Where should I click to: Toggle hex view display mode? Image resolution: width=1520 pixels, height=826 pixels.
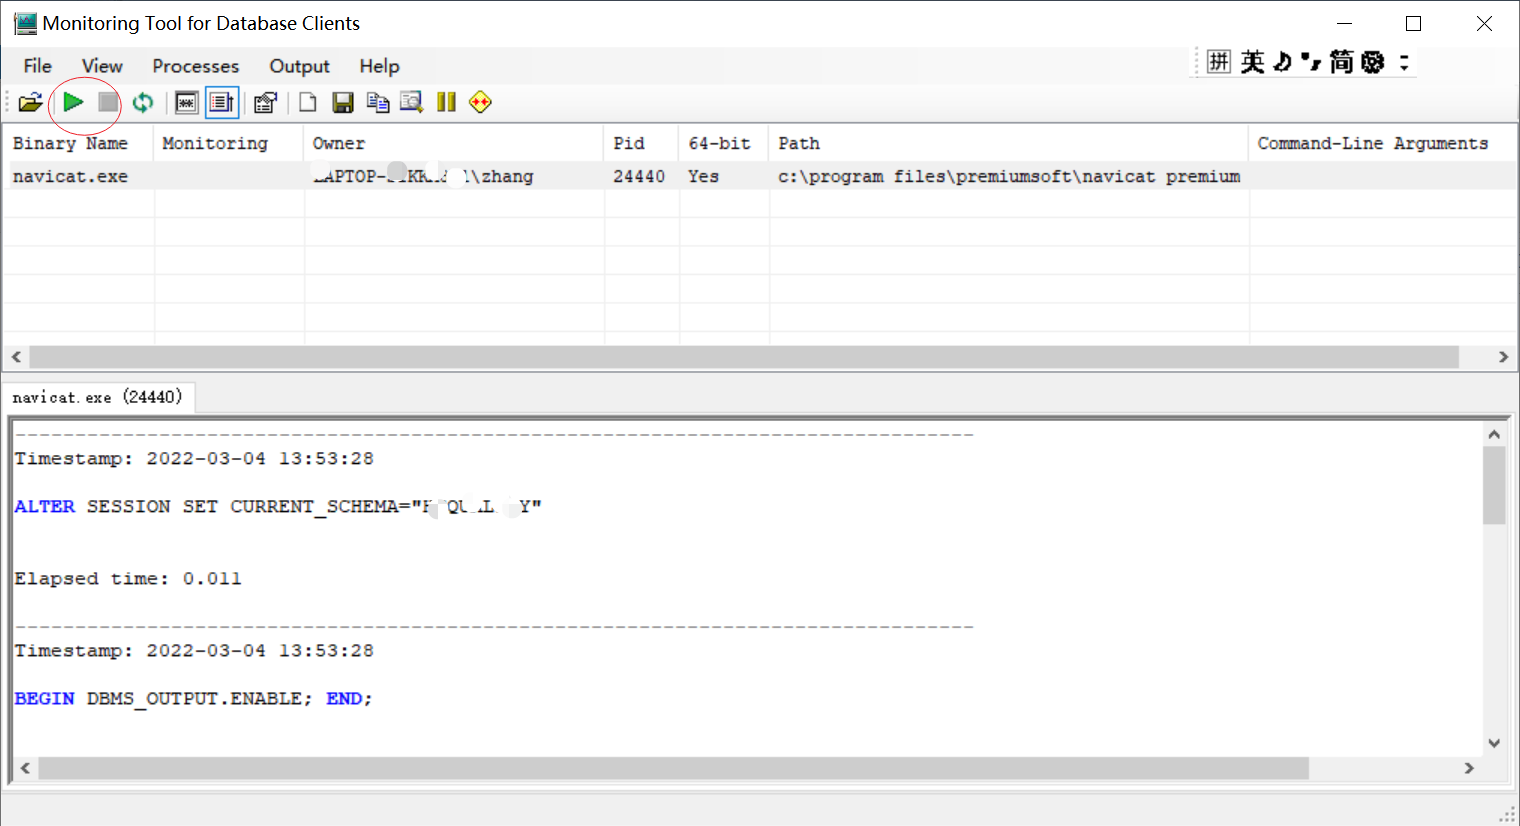pyautogui.click(x=186, y=101)
